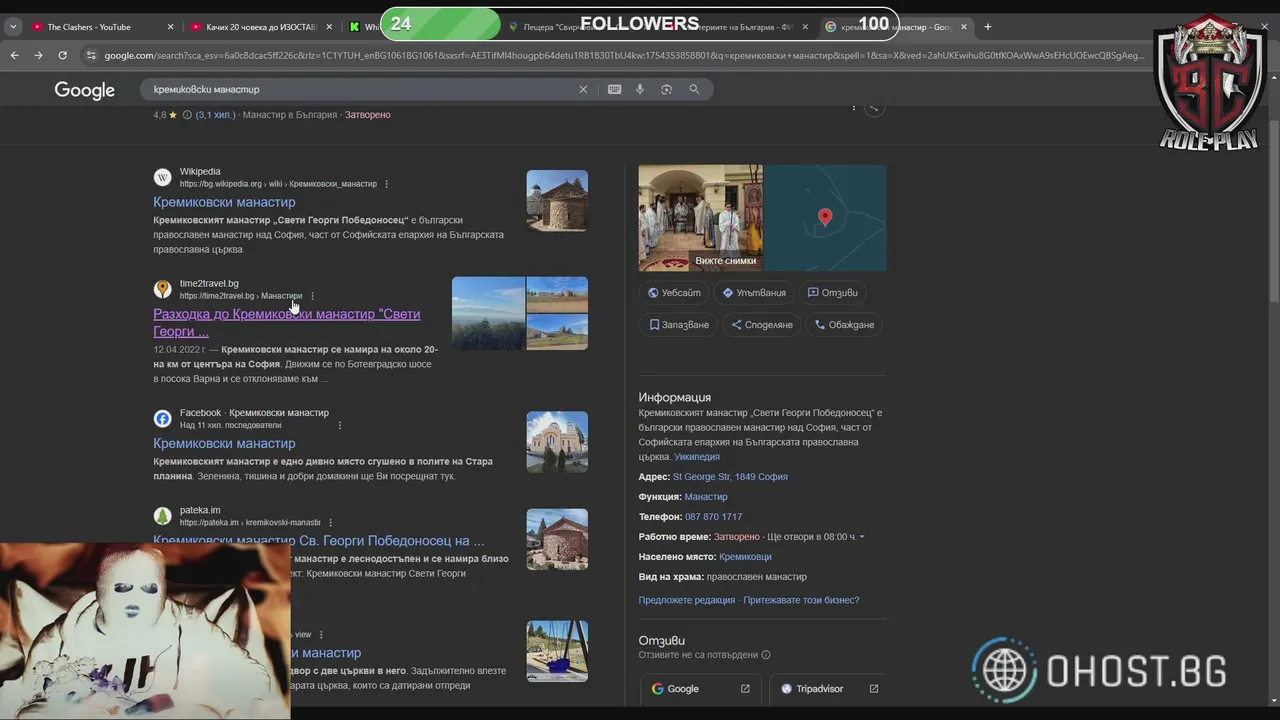Close The Clashers YouTube tab
This screenshot has width=1280, height=720.
[170, 27]
